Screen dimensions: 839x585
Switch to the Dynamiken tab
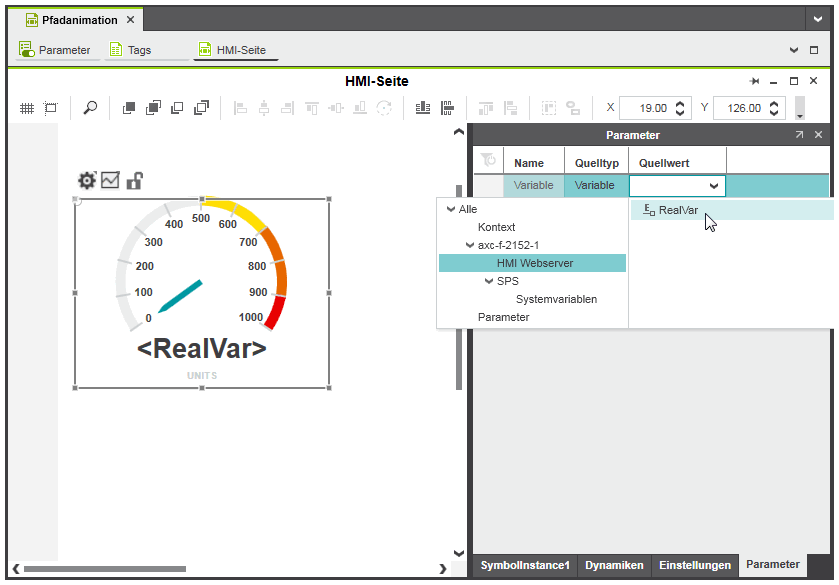click(614, 565)
